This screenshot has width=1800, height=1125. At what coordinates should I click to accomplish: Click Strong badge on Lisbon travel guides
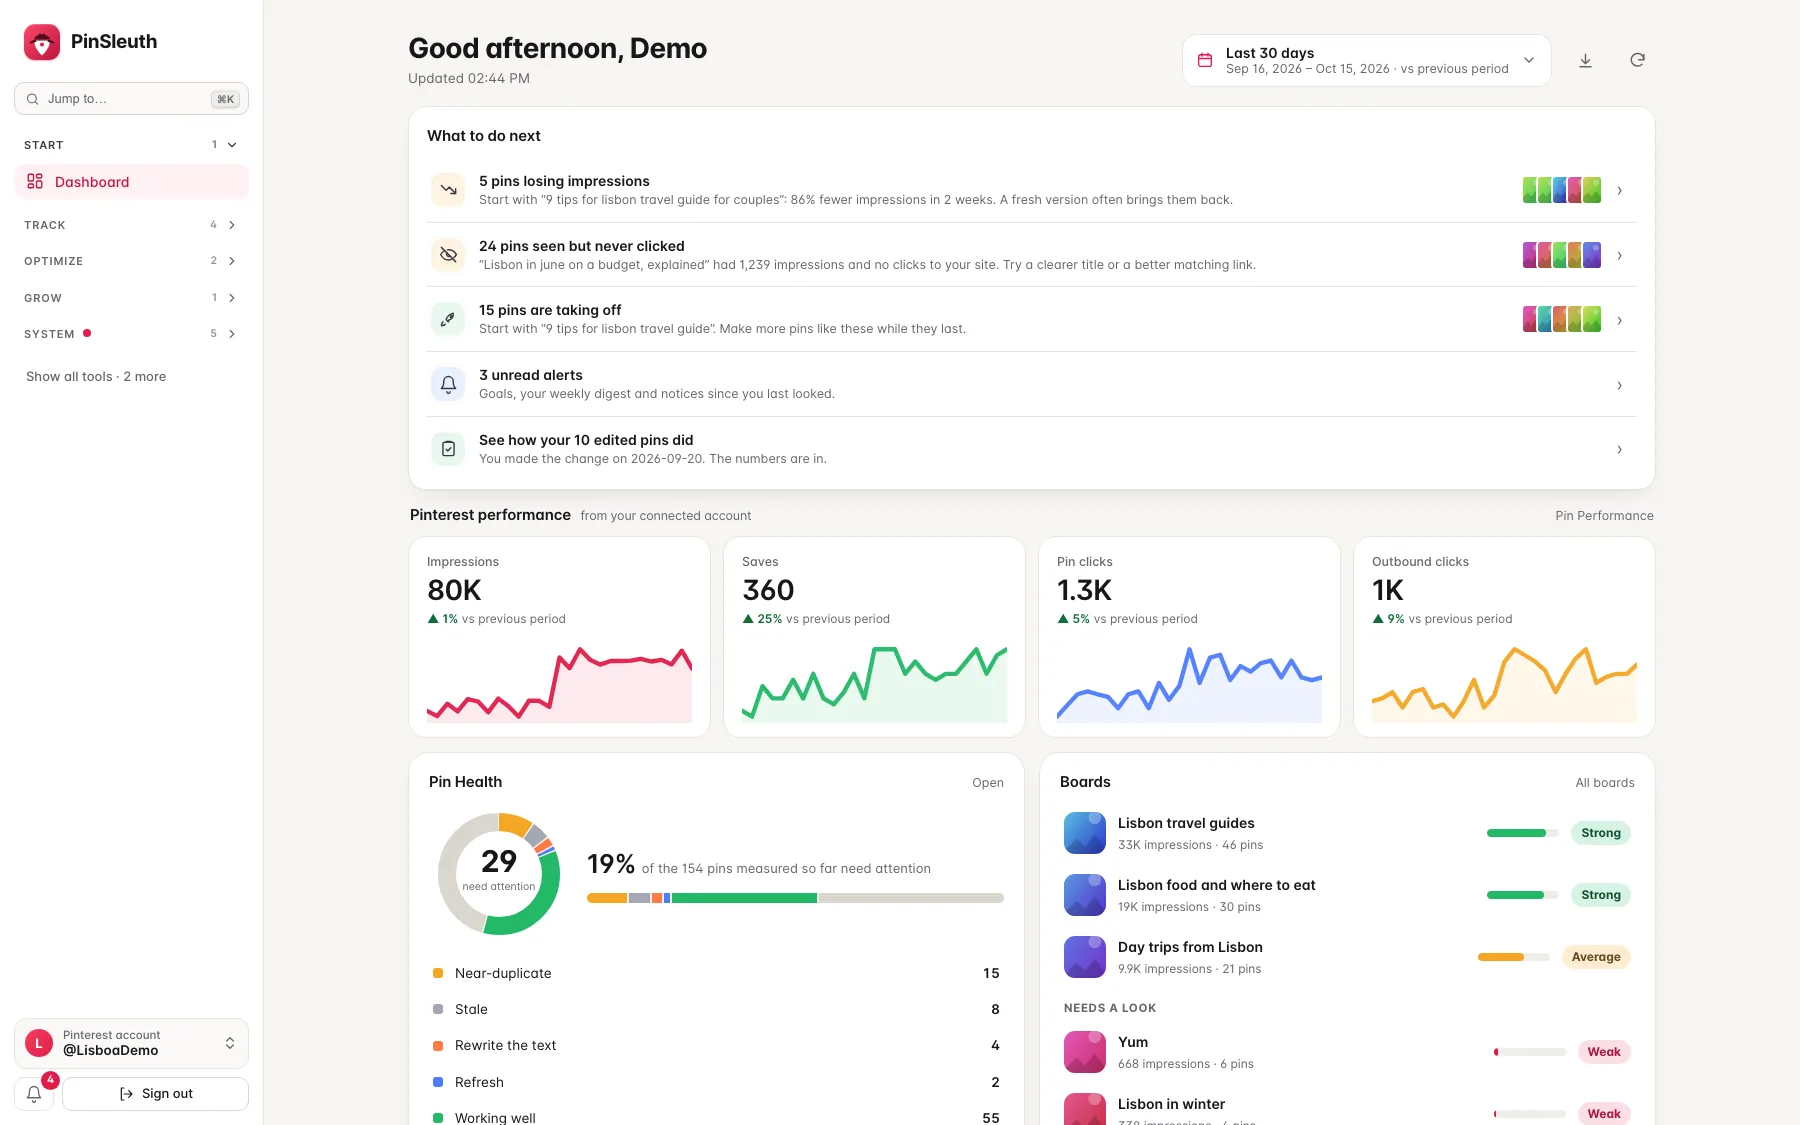point(1601,833)
